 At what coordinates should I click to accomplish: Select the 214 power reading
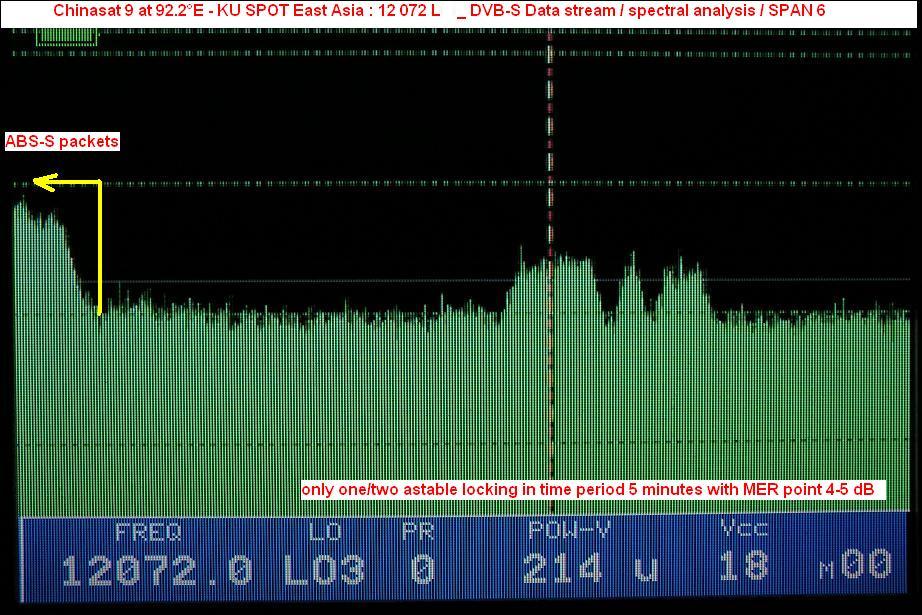[x=563, y=570]
